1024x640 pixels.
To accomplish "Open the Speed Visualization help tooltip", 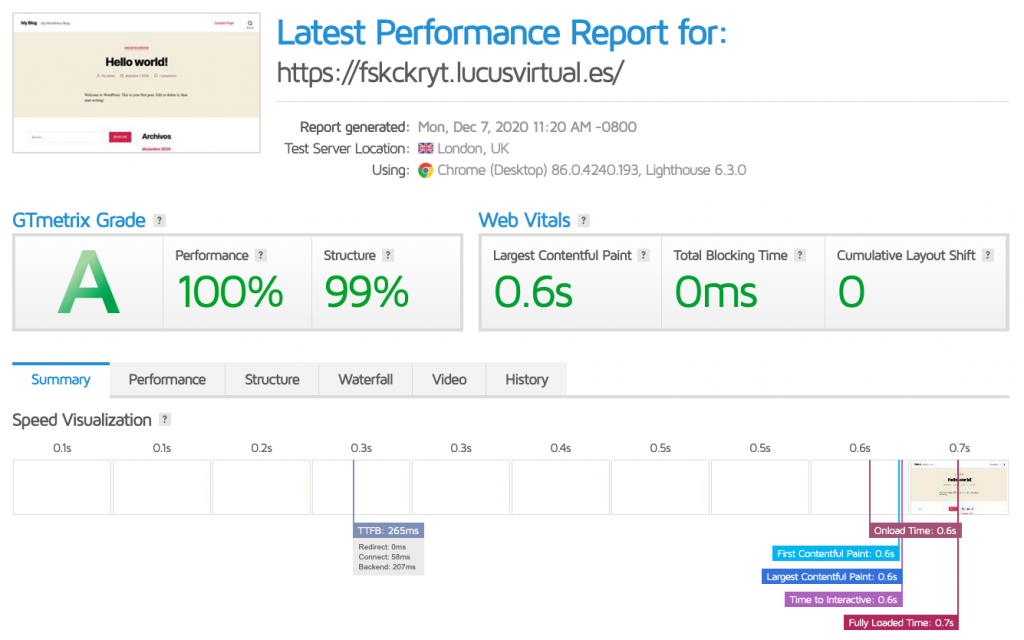I will pos(168,420).
